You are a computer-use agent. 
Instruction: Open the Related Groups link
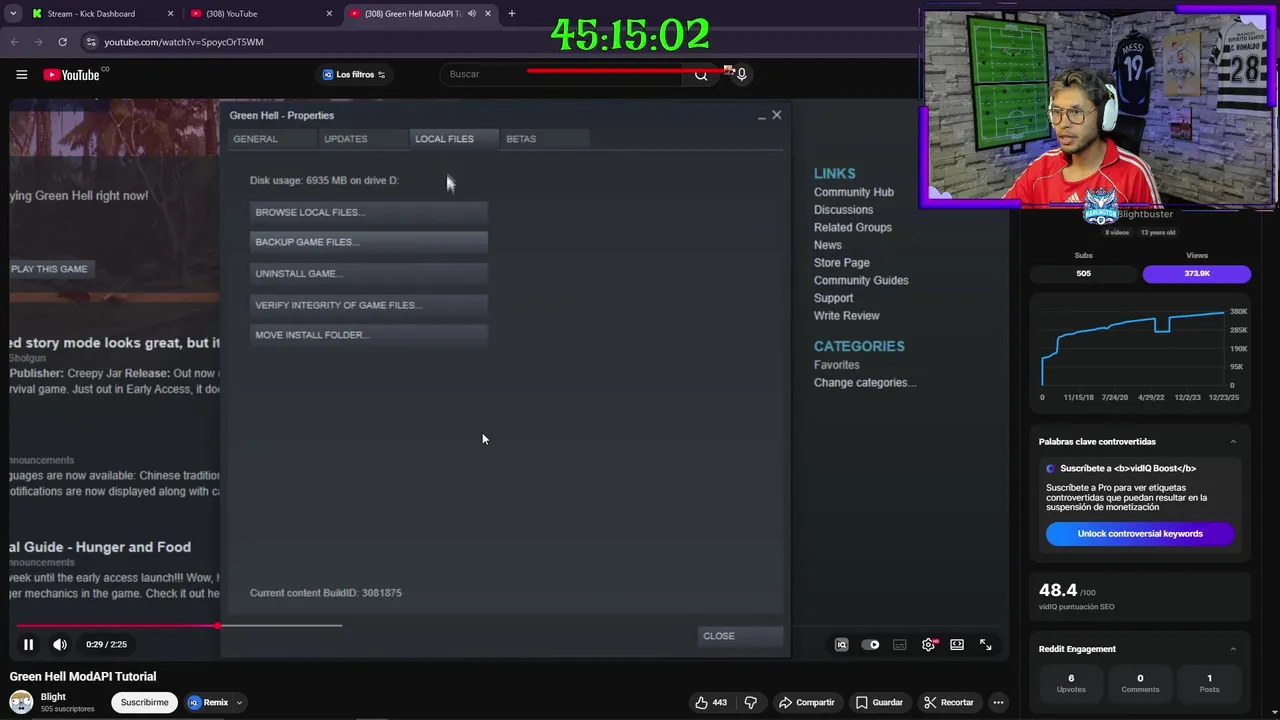click(x=853, y=227)
